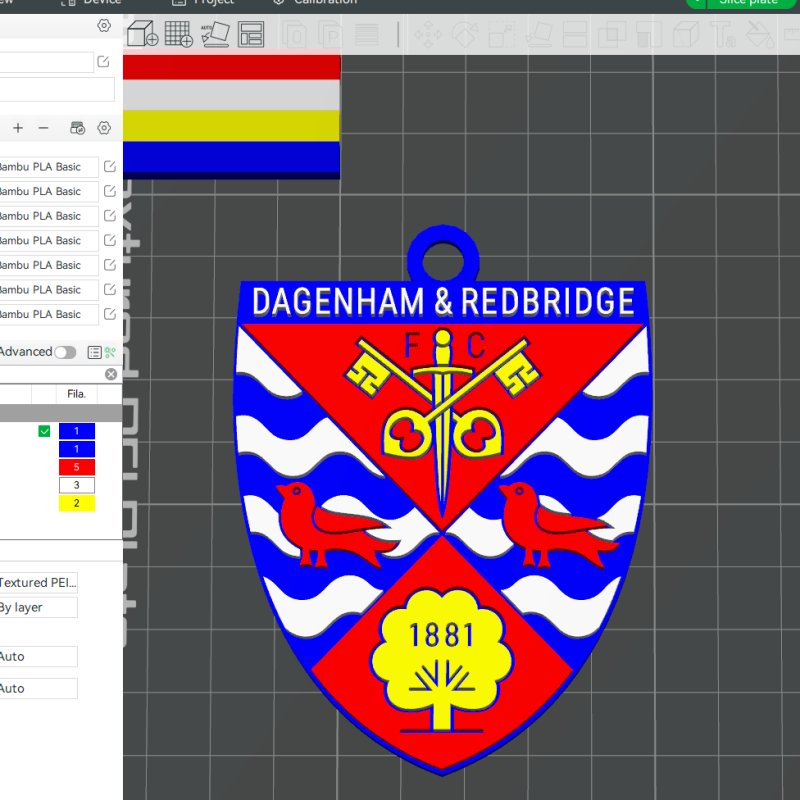800x800 pixels.
Task: Click the Auto orient icon
Action: [x=215, y=34]
